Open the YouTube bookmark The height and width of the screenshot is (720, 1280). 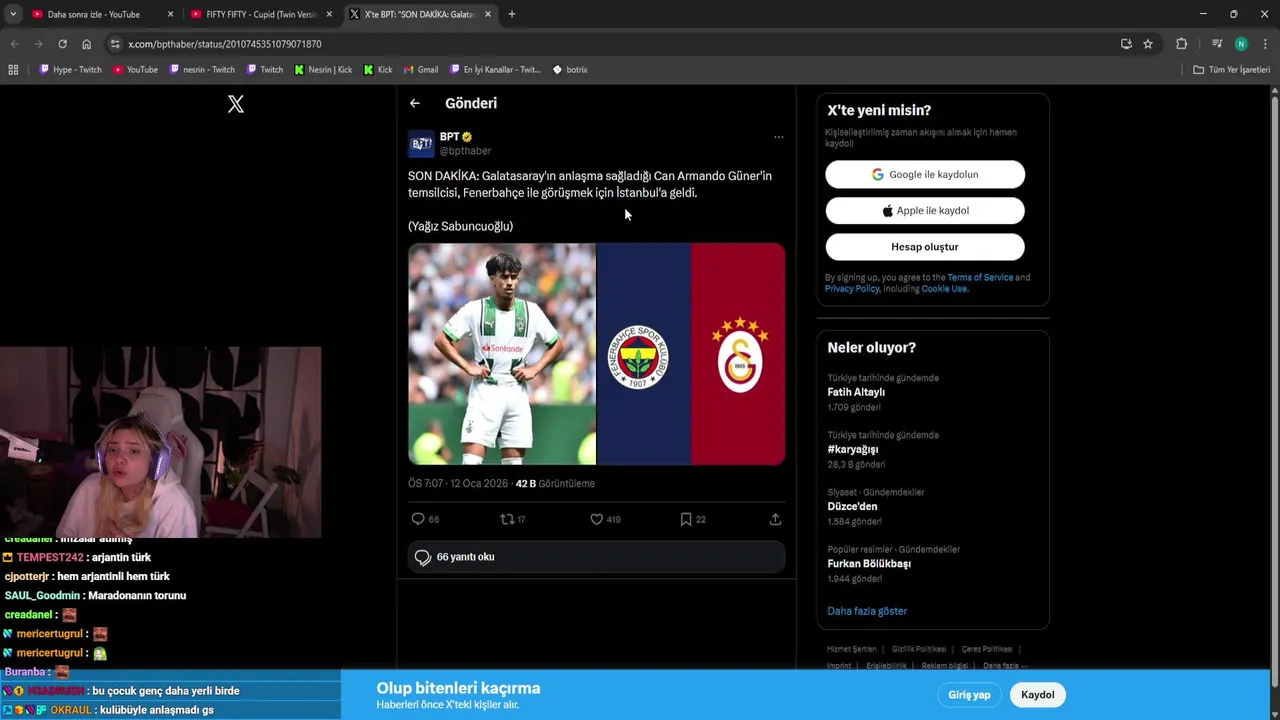click(x=135, y=70)
